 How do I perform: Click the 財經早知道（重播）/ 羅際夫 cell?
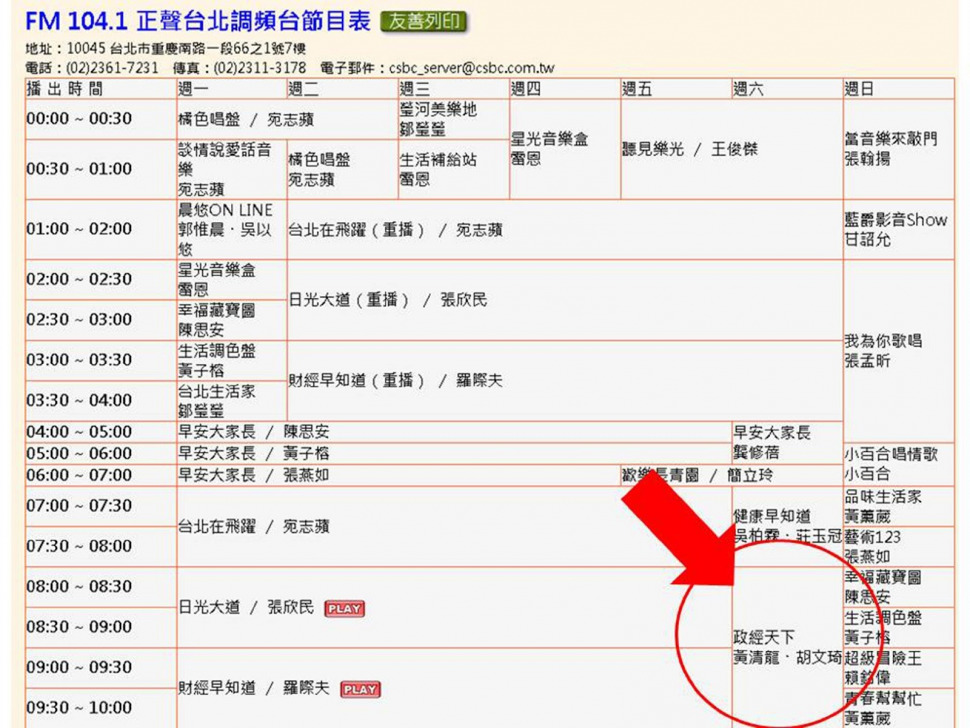point(565,380)
